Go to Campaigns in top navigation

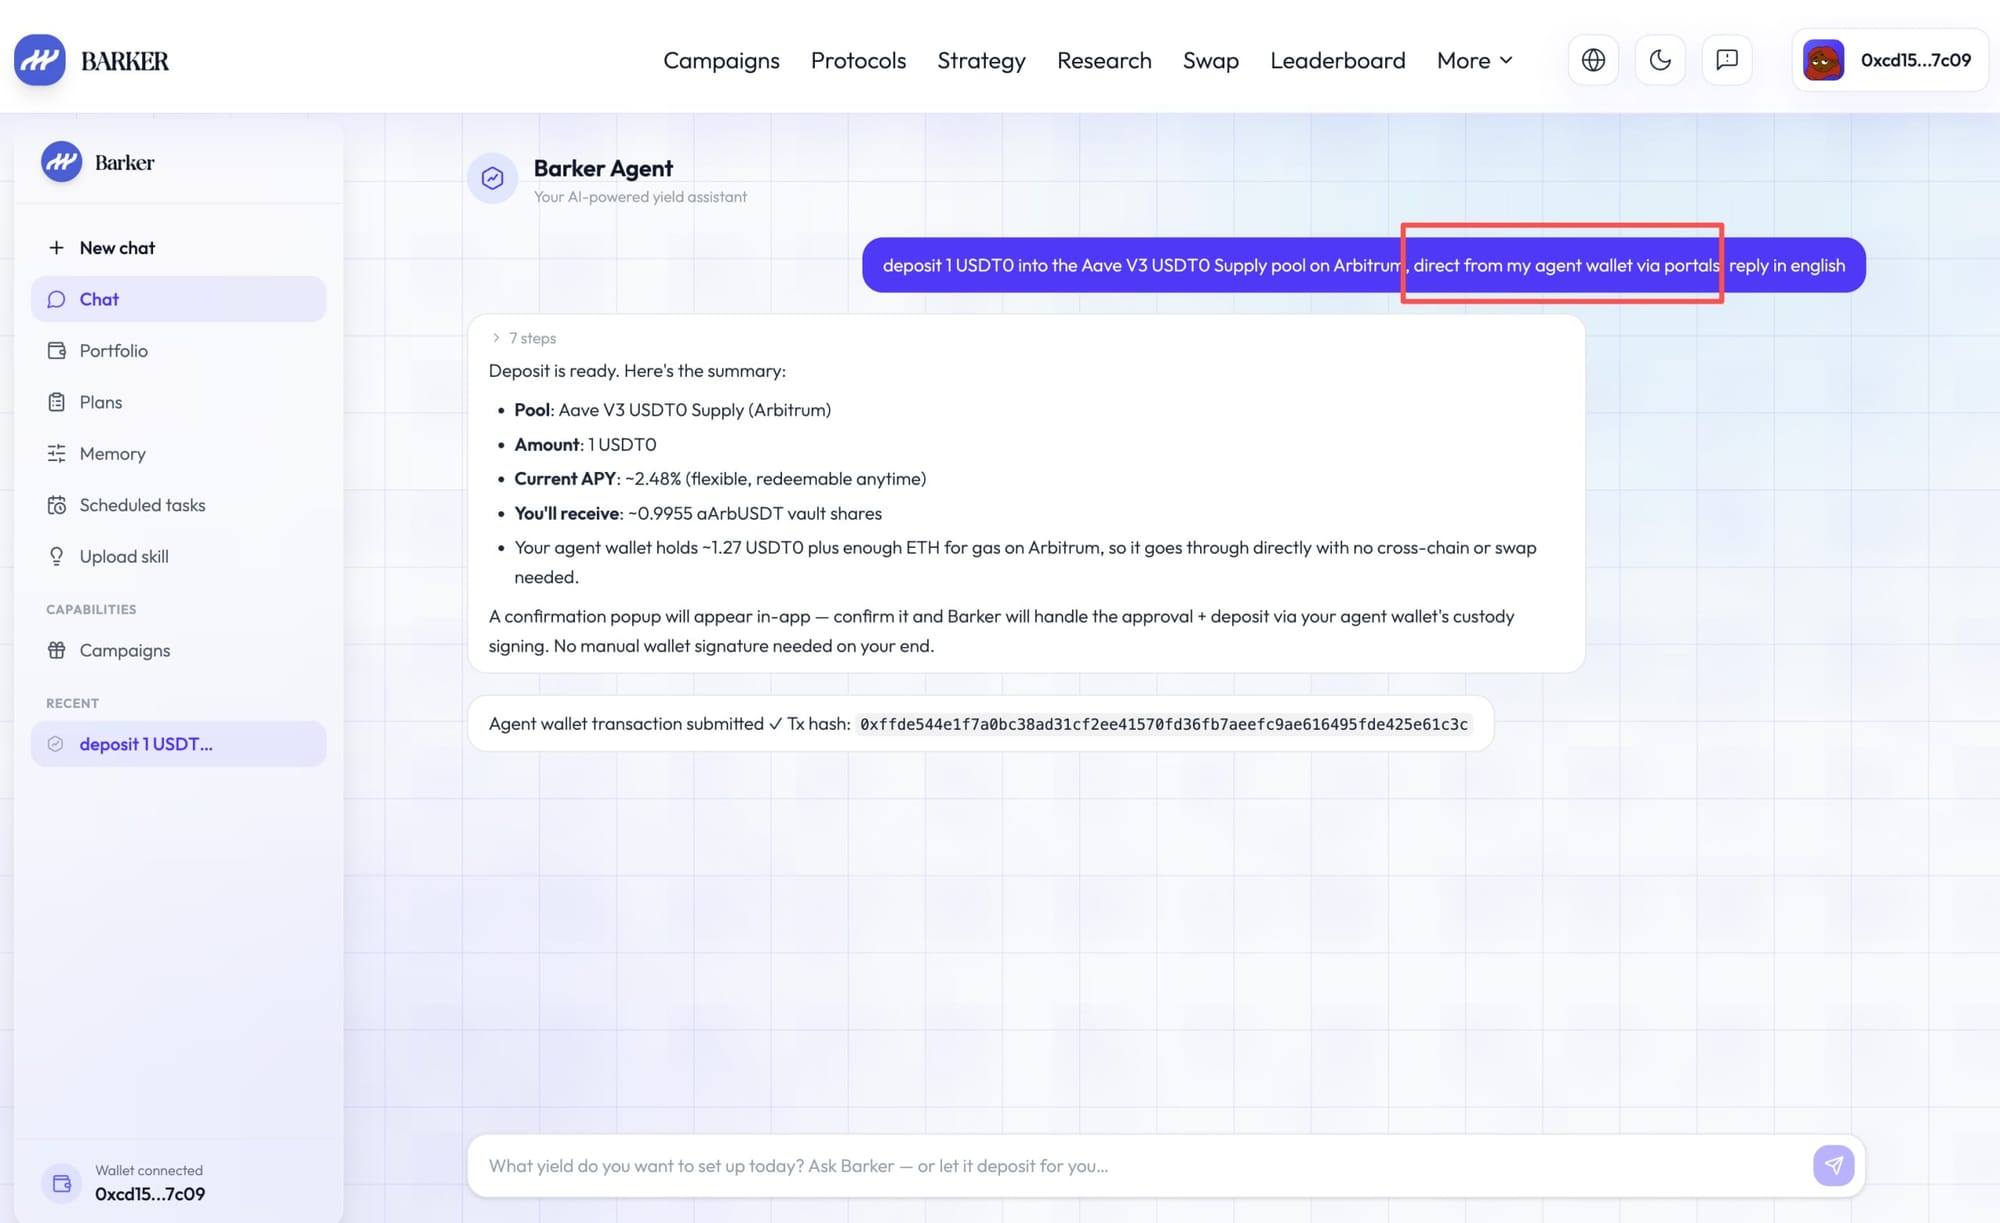[721, 60]
